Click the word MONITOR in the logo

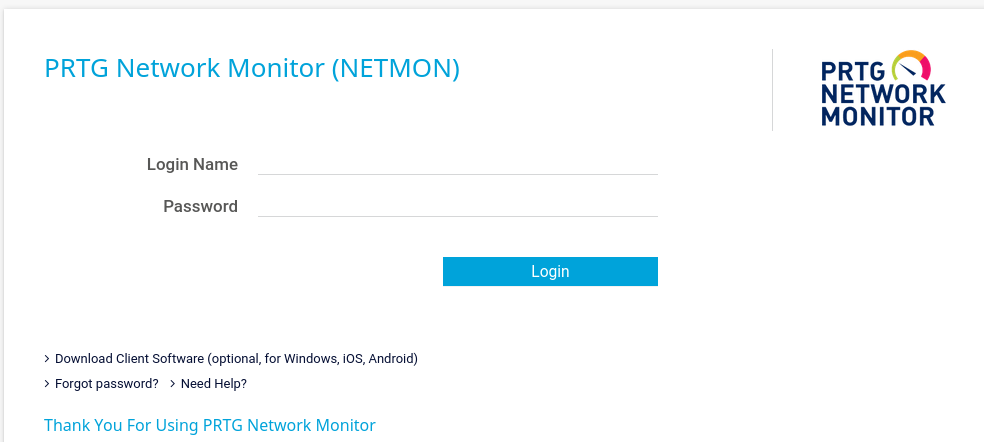pos(878,116)
